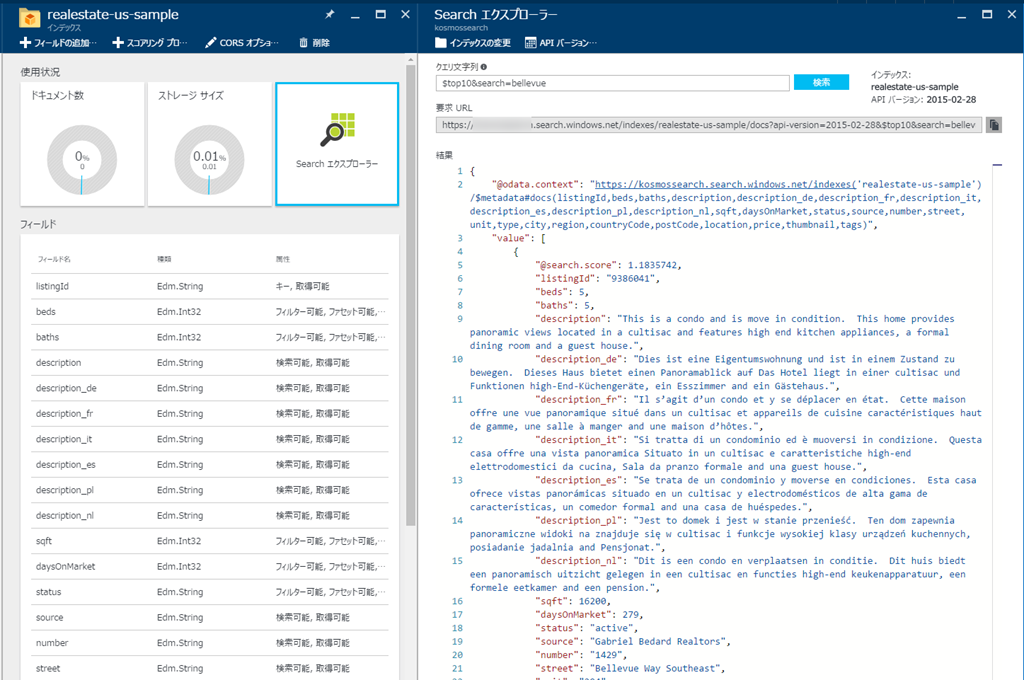Image resolution: width=1024 pixels, height=680 pixels.
Task: Click the delete (削除) trash command
Action: coord(313,43)
